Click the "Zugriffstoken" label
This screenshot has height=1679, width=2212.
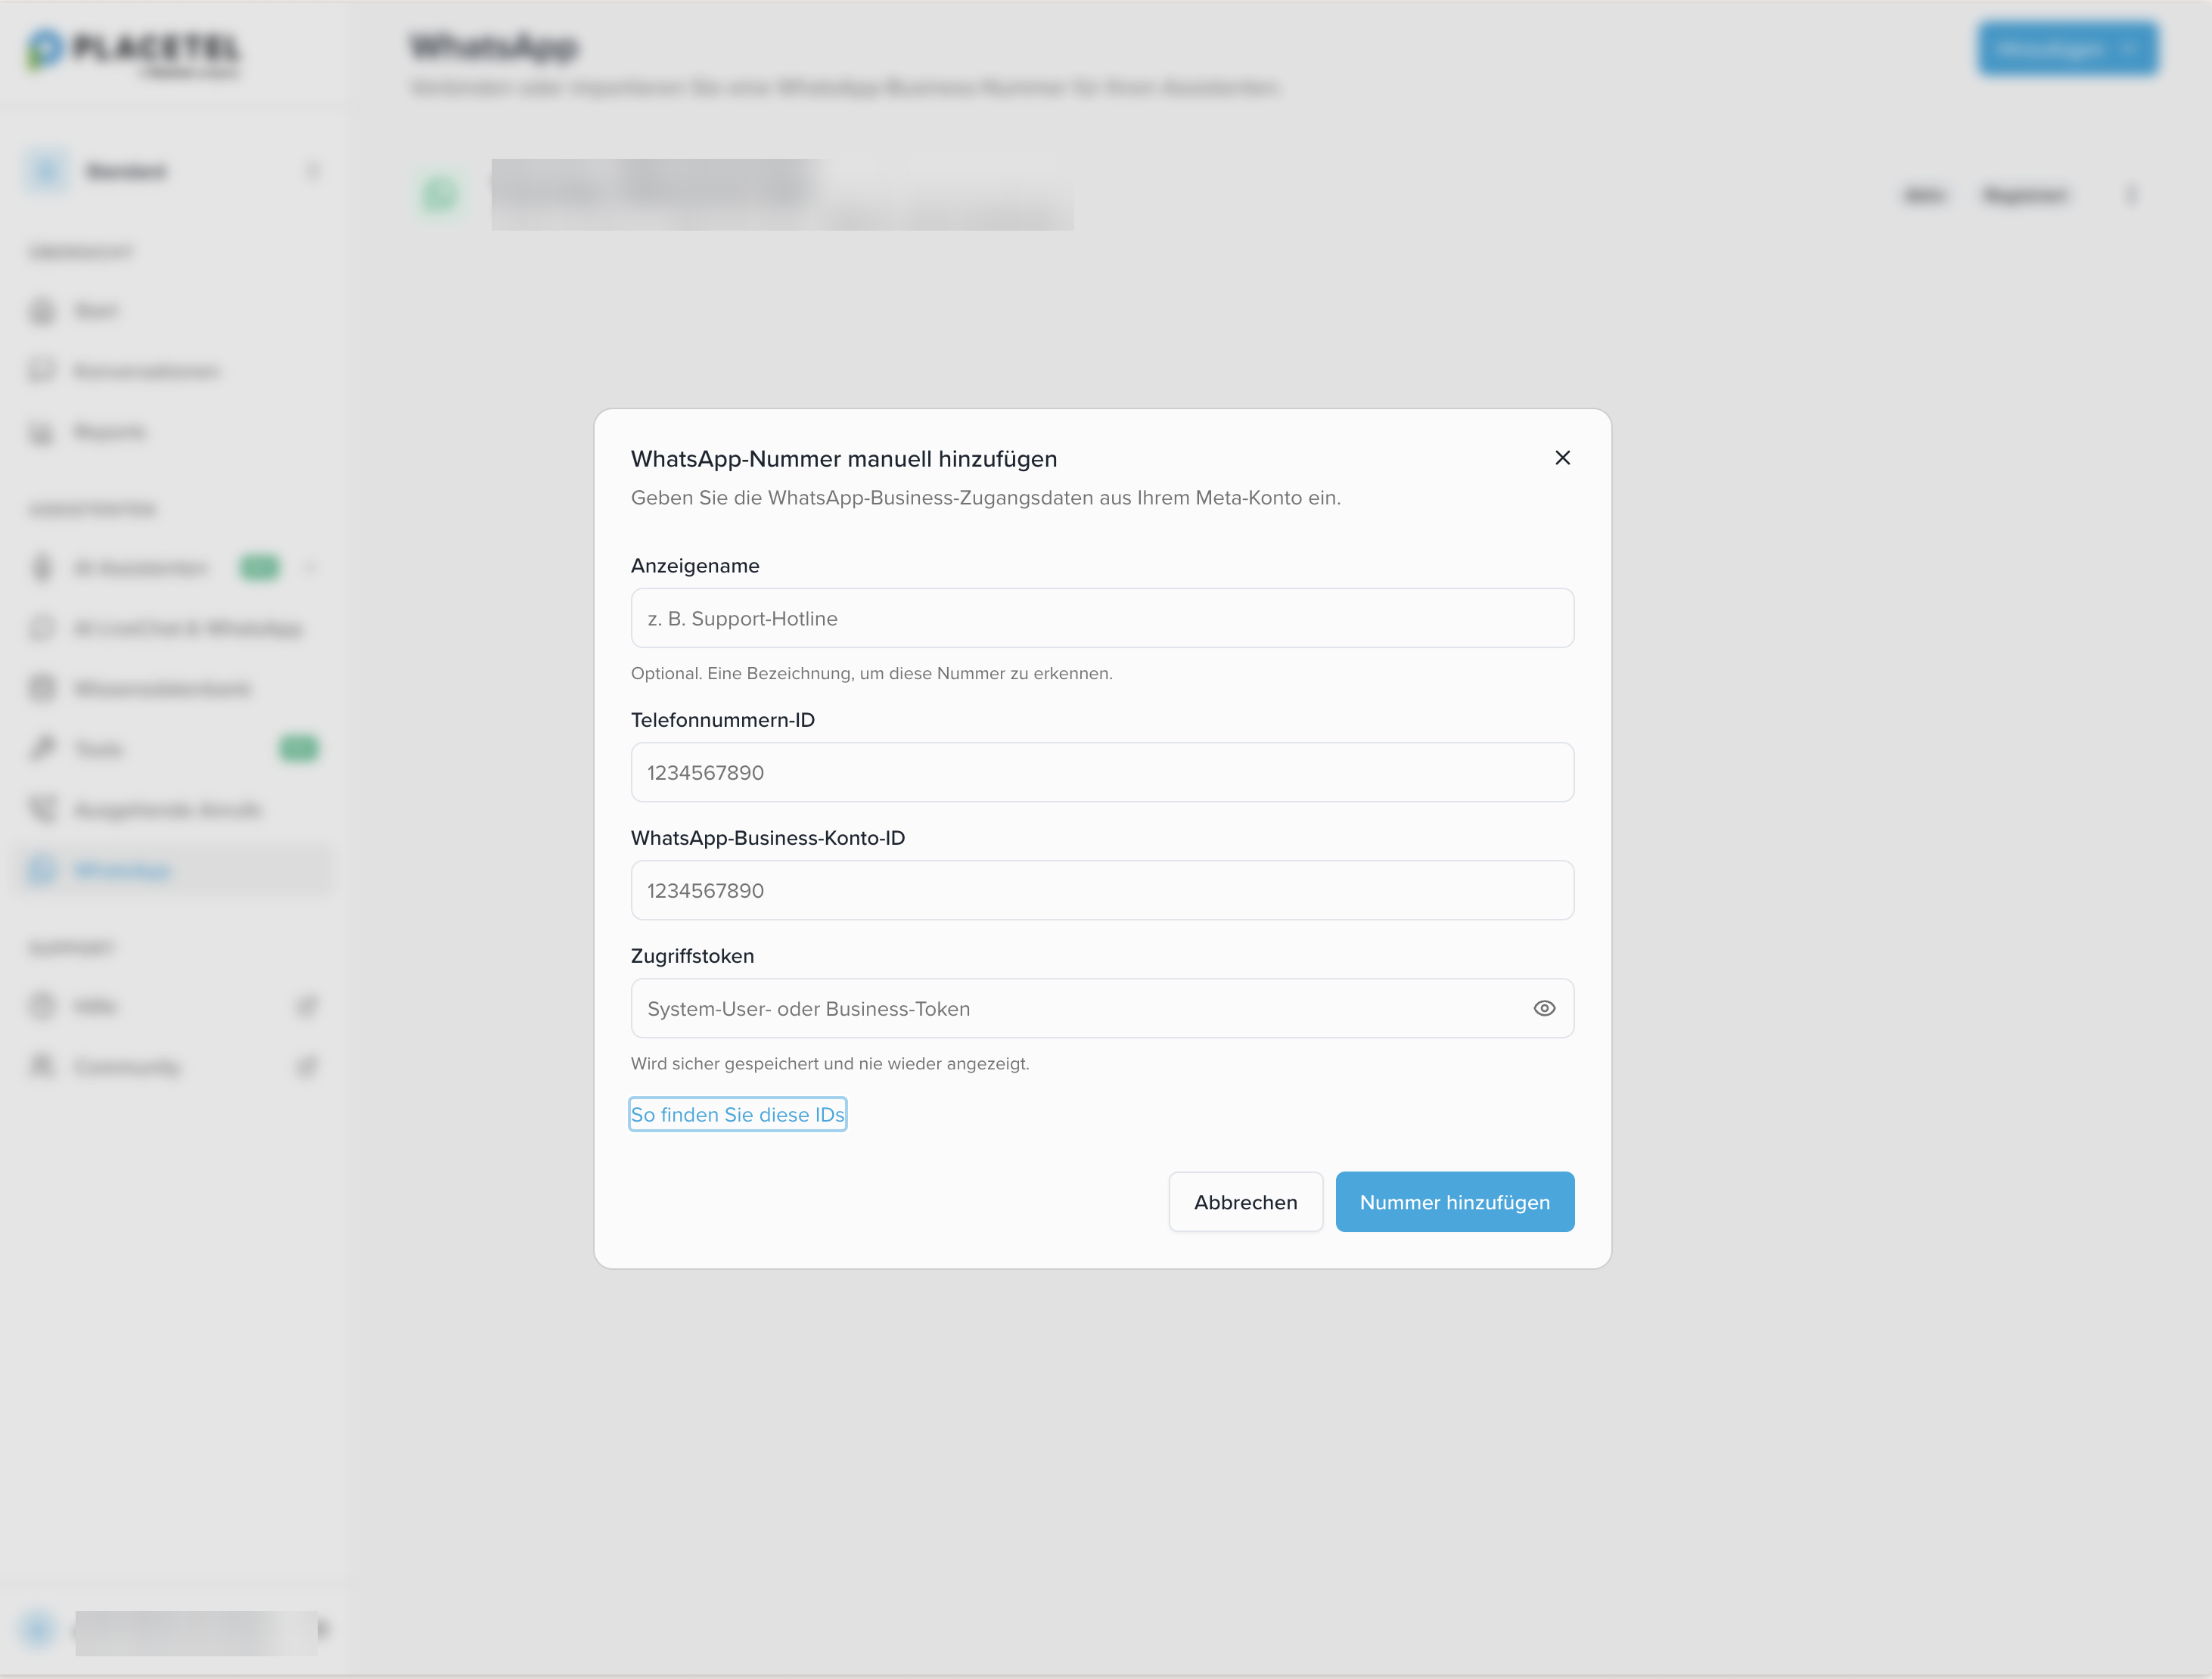click(x=692, y=956)
